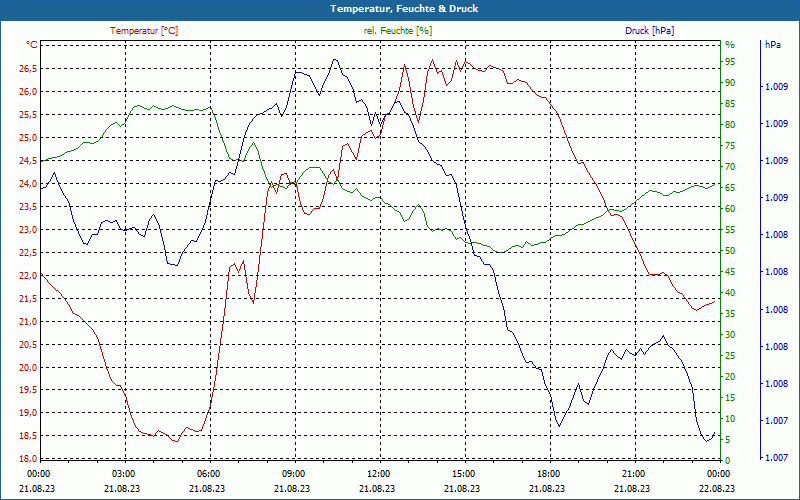Image resolution: width=800 pixels, height=500 pixels.
Task: Click the 19,5 temperature axis value
Action: click(29, 390)
